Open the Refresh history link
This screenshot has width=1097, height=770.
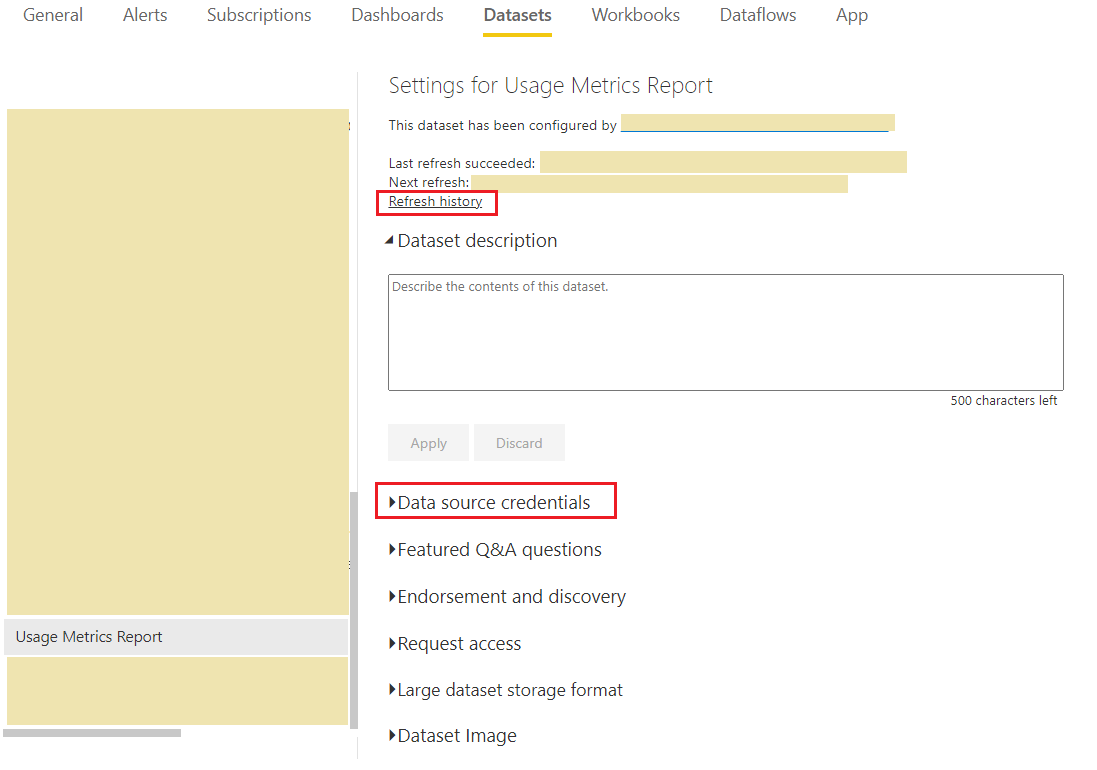click(x=435, y=201)
